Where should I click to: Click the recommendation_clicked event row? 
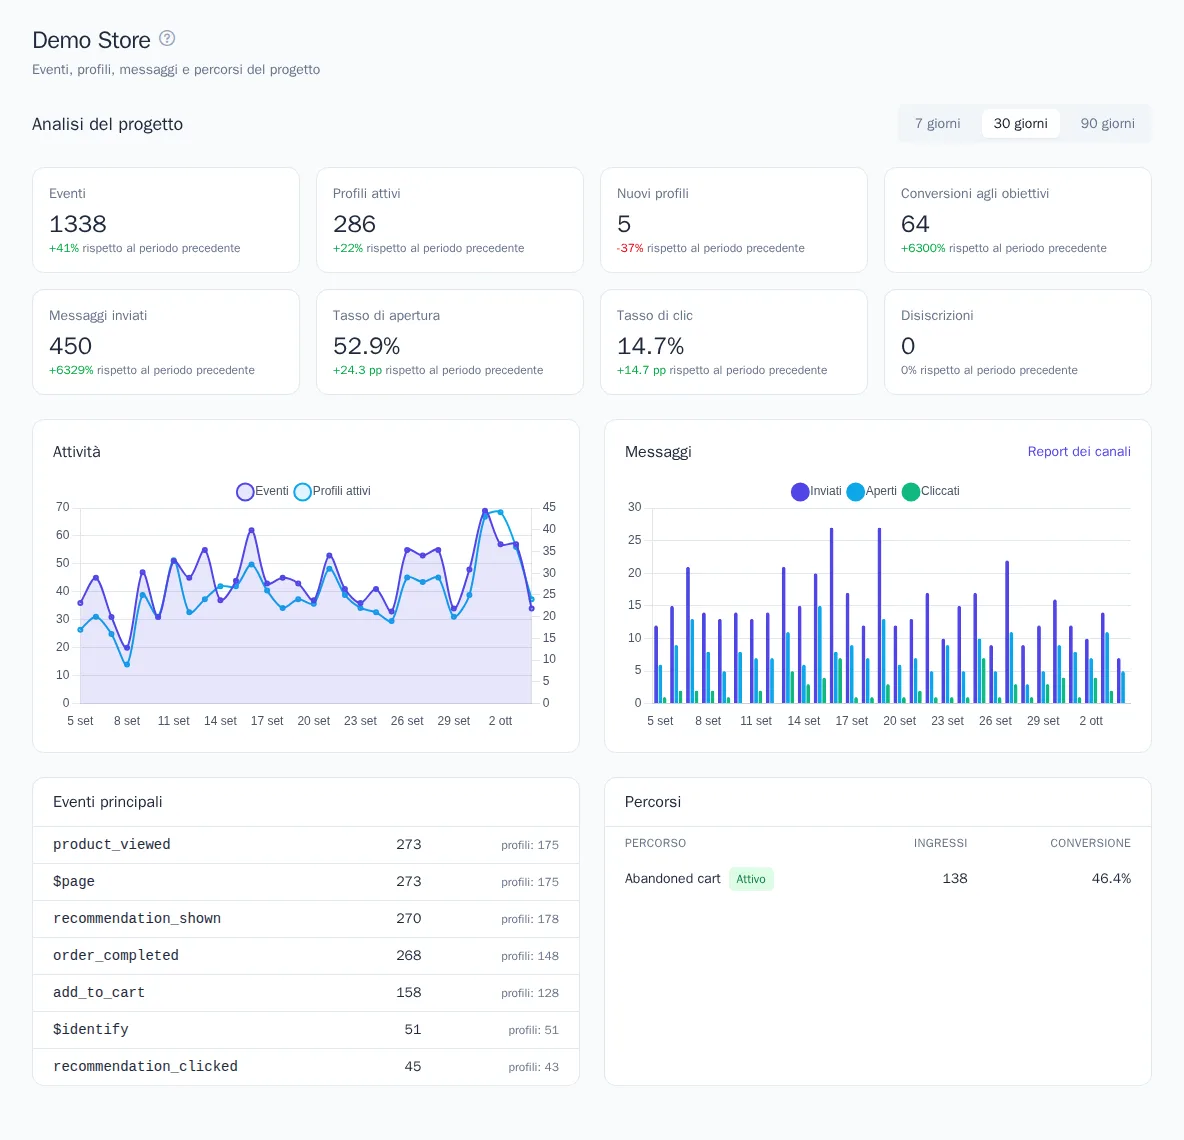pyautogui.click(x=306, y=1067)
